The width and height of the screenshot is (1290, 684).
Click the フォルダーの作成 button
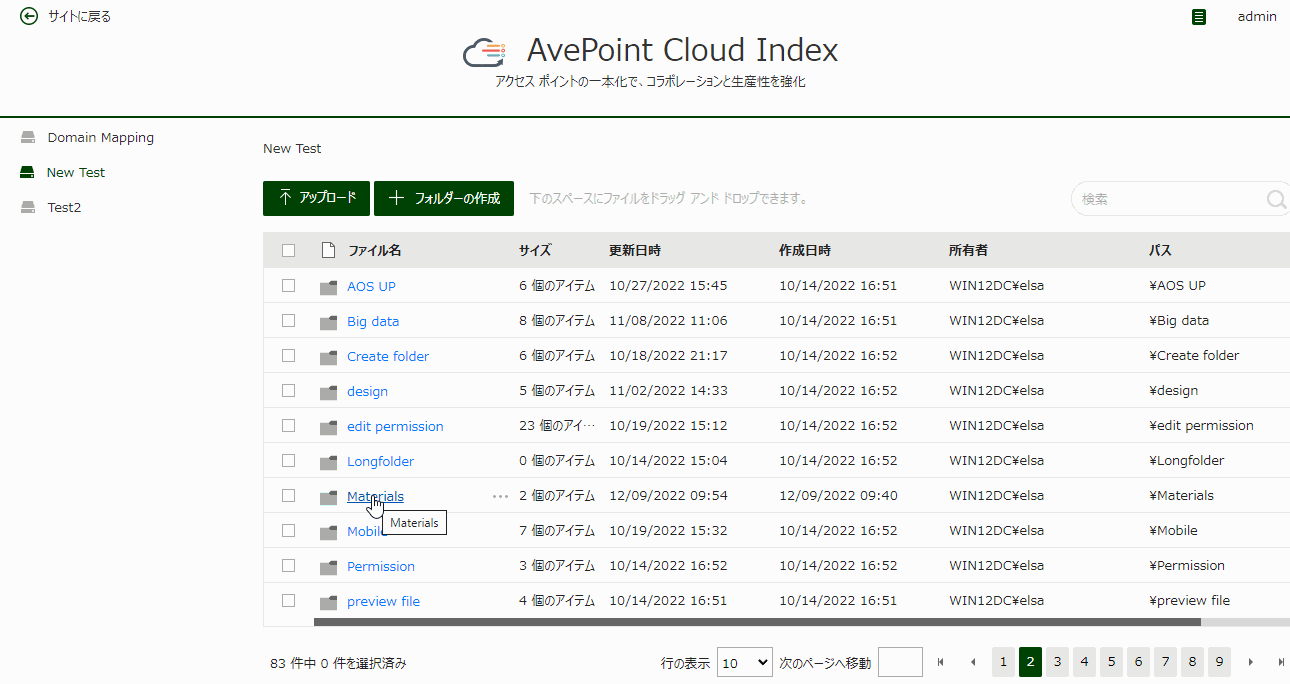point(444,198)
